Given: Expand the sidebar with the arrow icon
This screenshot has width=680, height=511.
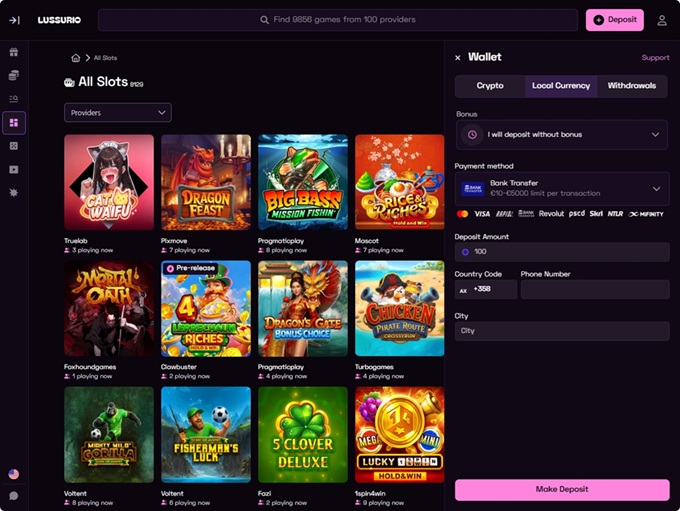Looking at the screenshot, I should click(x=14, y=20).
